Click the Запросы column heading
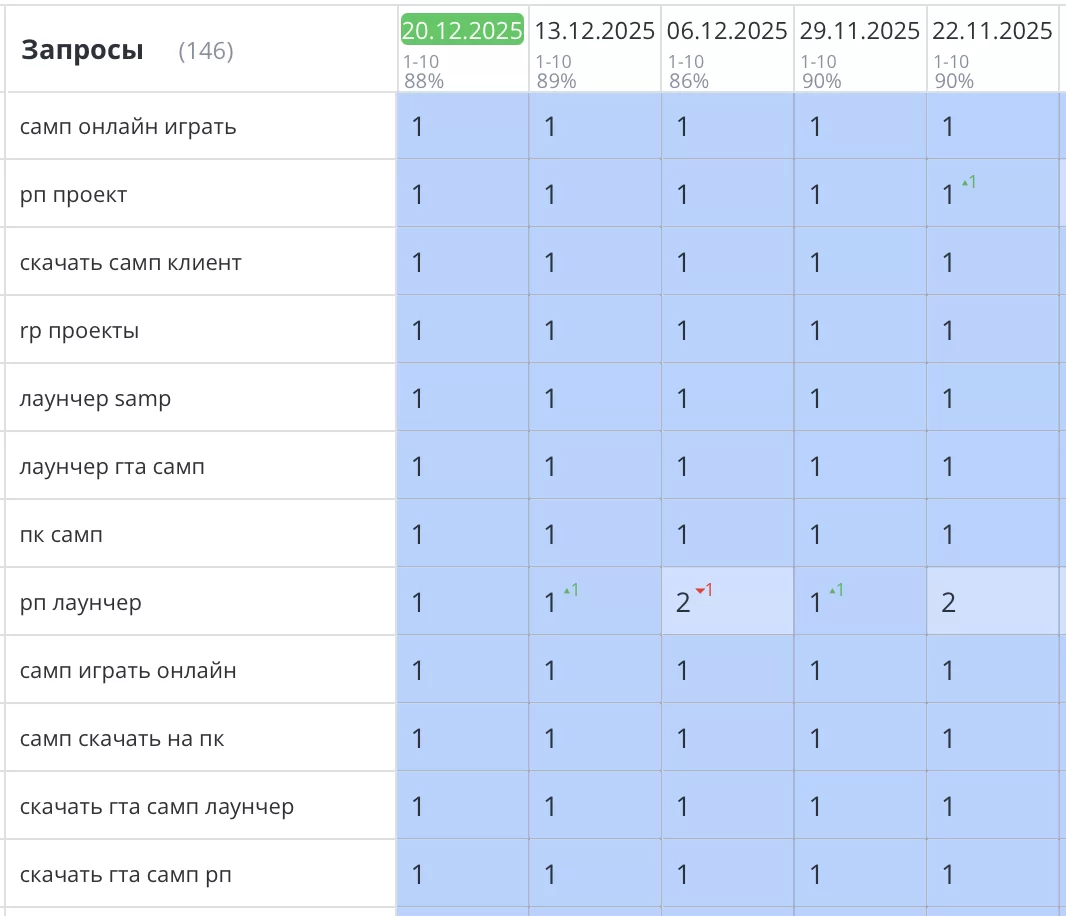This screenshot has height=916, width=1066. point(82,50)
